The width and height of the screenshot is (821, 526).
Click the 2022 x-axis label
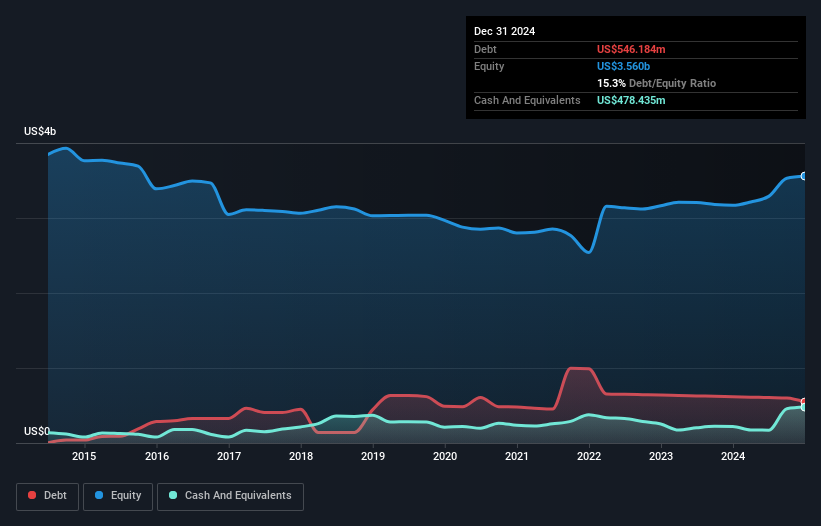[x=589, y=456]
